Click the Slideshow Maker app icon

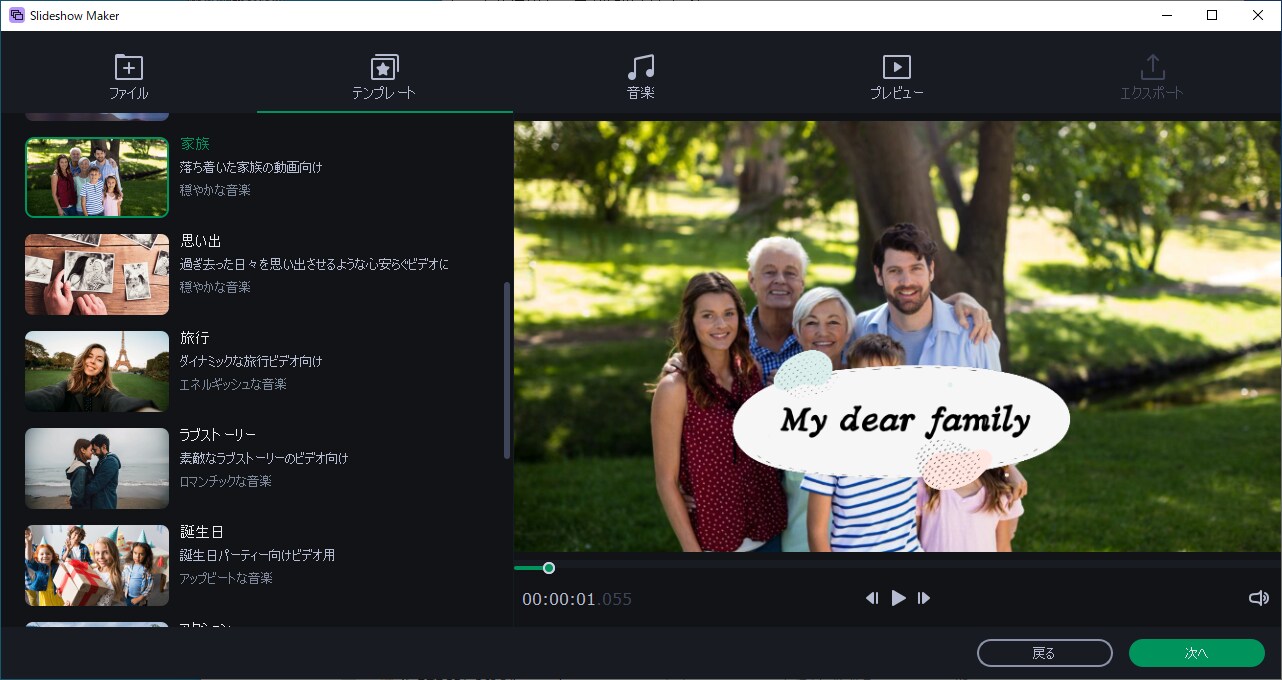pyautogui.click(x=16, y=15)
